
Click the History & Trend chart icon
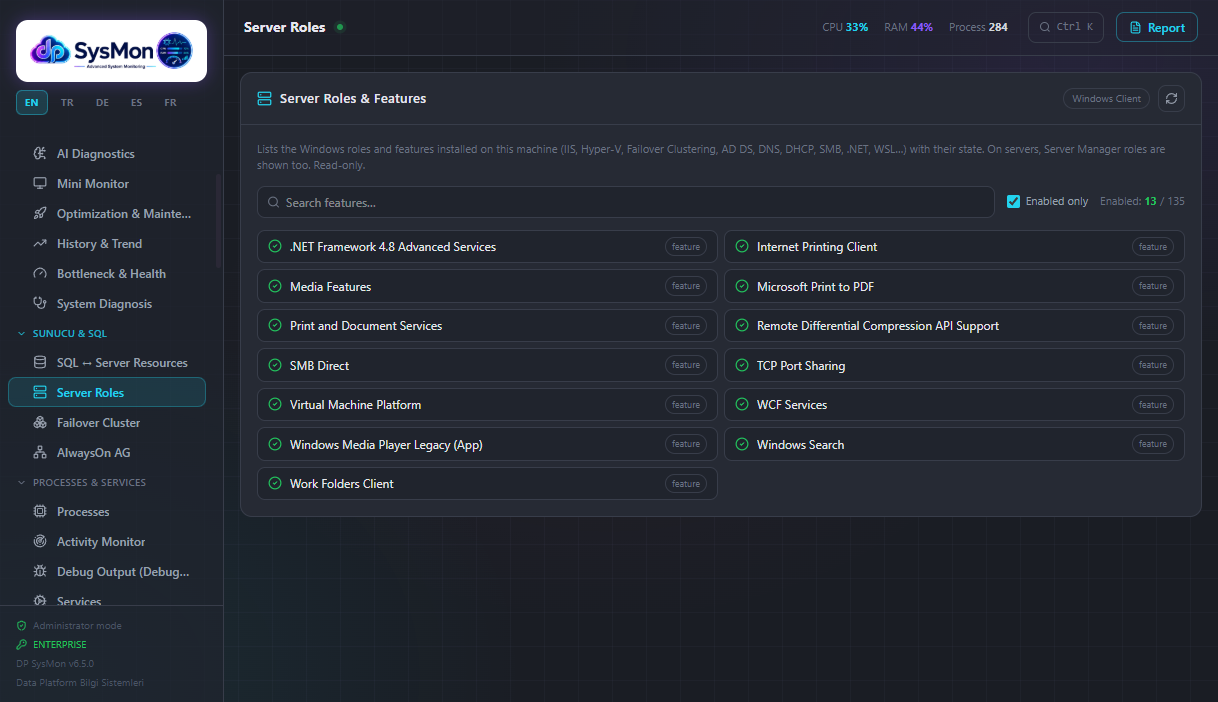[x=40, y=244]
